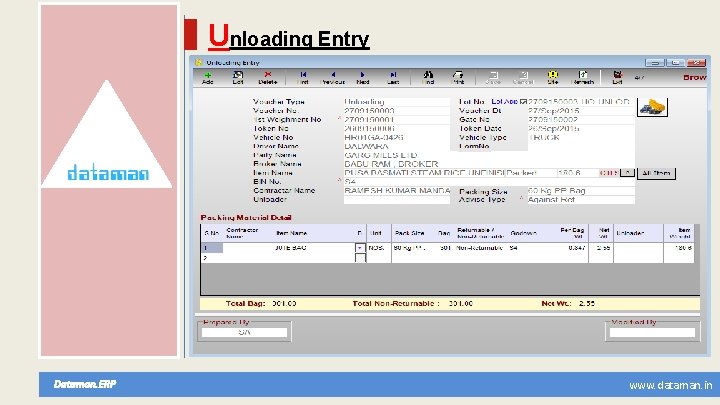The image size is (720, 405).
Task: Click the Vehicle Type TRUCK field
Action: pyautogui.click(x=581, y=137)
